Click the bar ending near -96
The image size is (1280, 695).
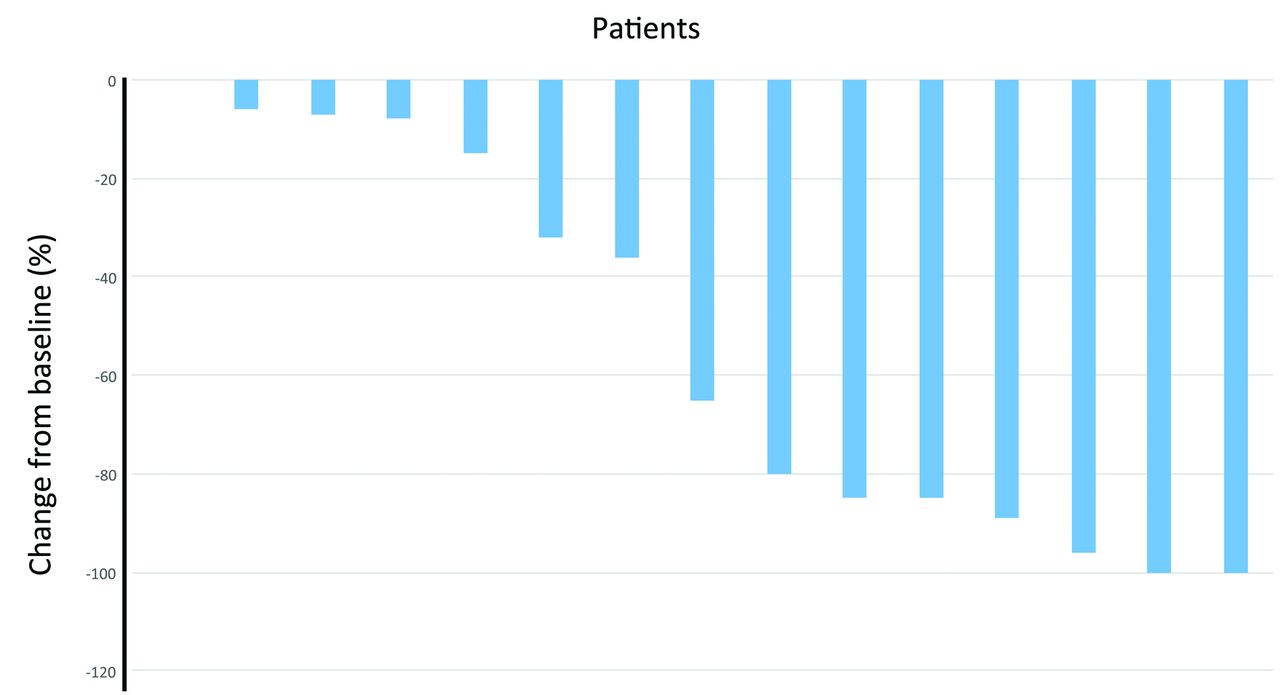[x=1083, y=316]
